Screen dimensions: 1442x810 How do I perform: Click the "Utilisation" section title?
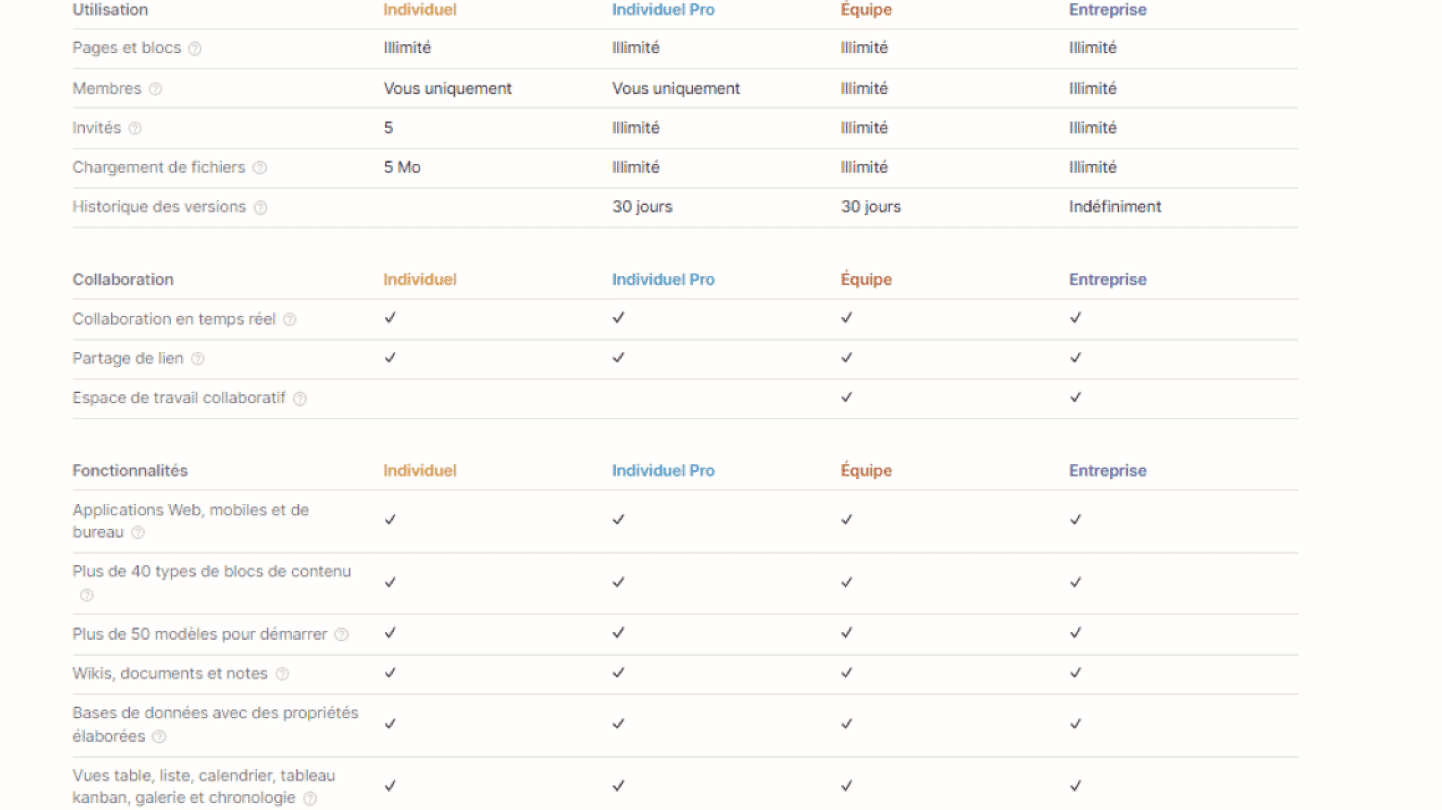[x=110, y=10]
